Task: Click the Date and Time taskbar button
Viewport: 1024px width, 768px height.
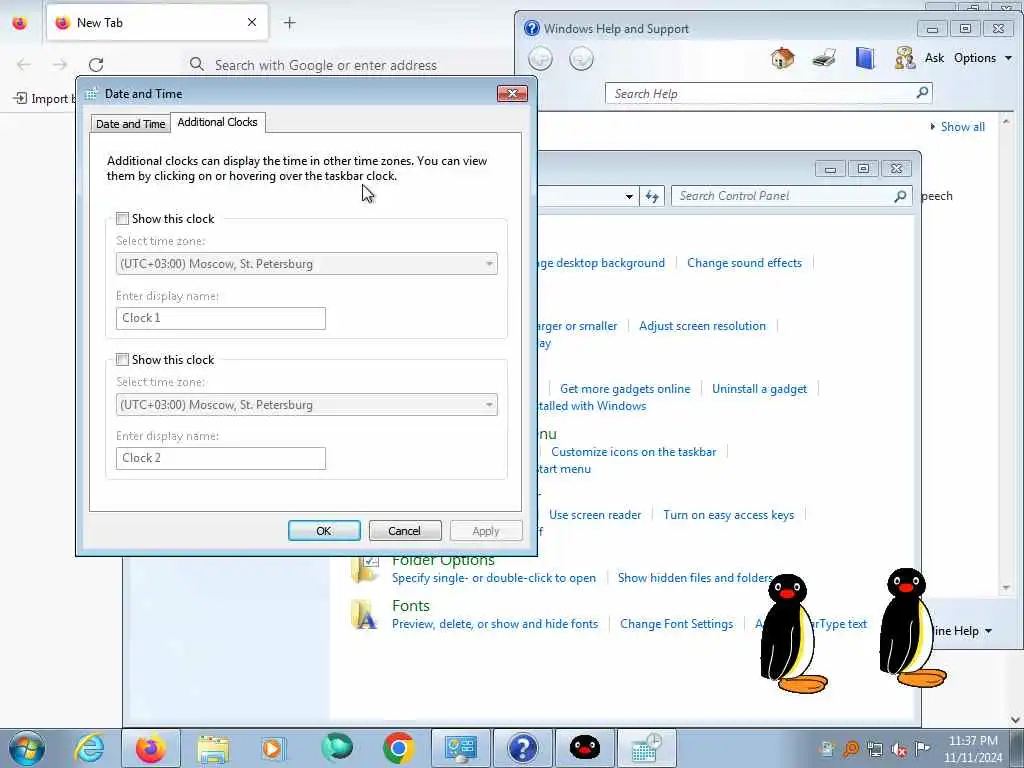Action: tap(647, 748)
